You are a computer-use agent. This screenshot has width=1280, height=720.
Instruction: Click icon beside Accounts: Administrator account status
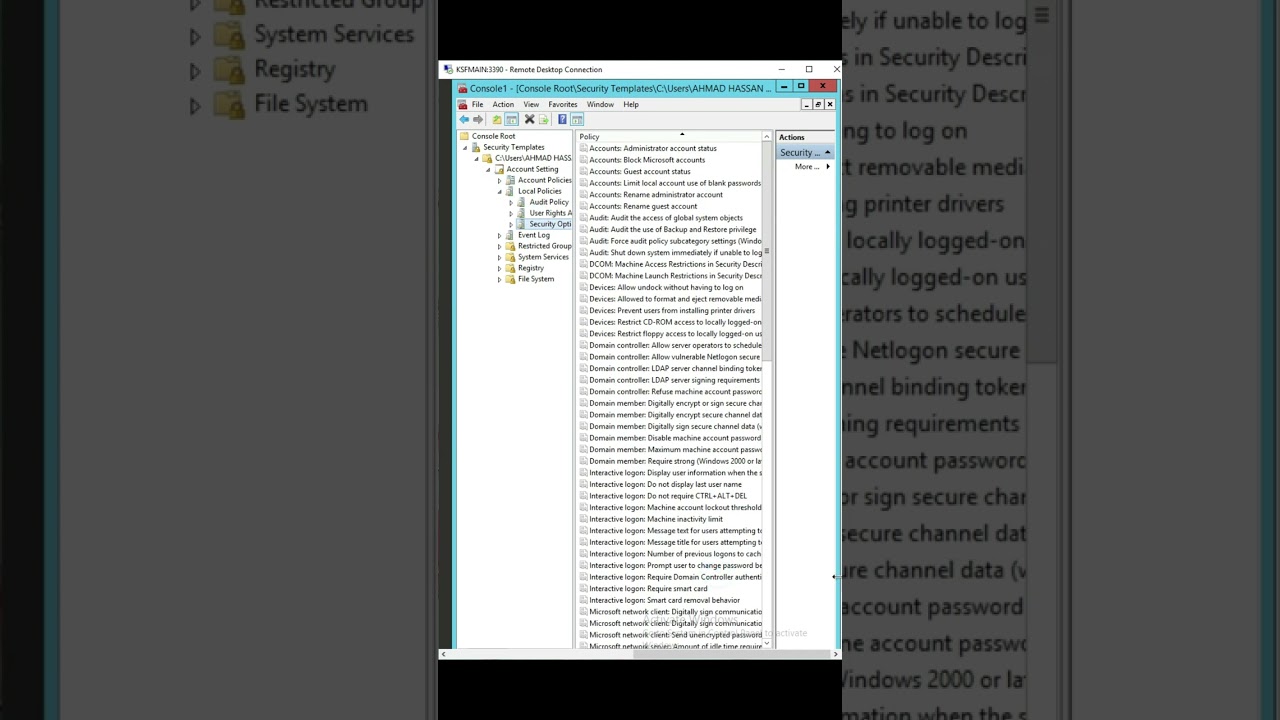[x=584, y=148]
